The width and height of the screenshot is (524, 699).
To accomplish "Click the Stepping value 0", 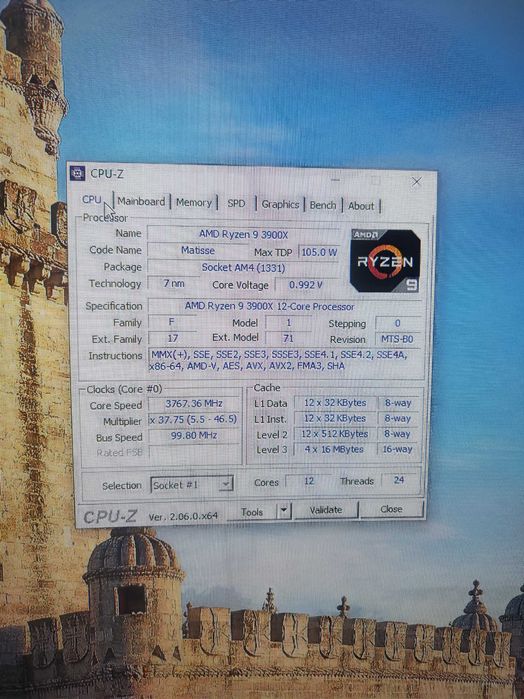I will point(397,323).
